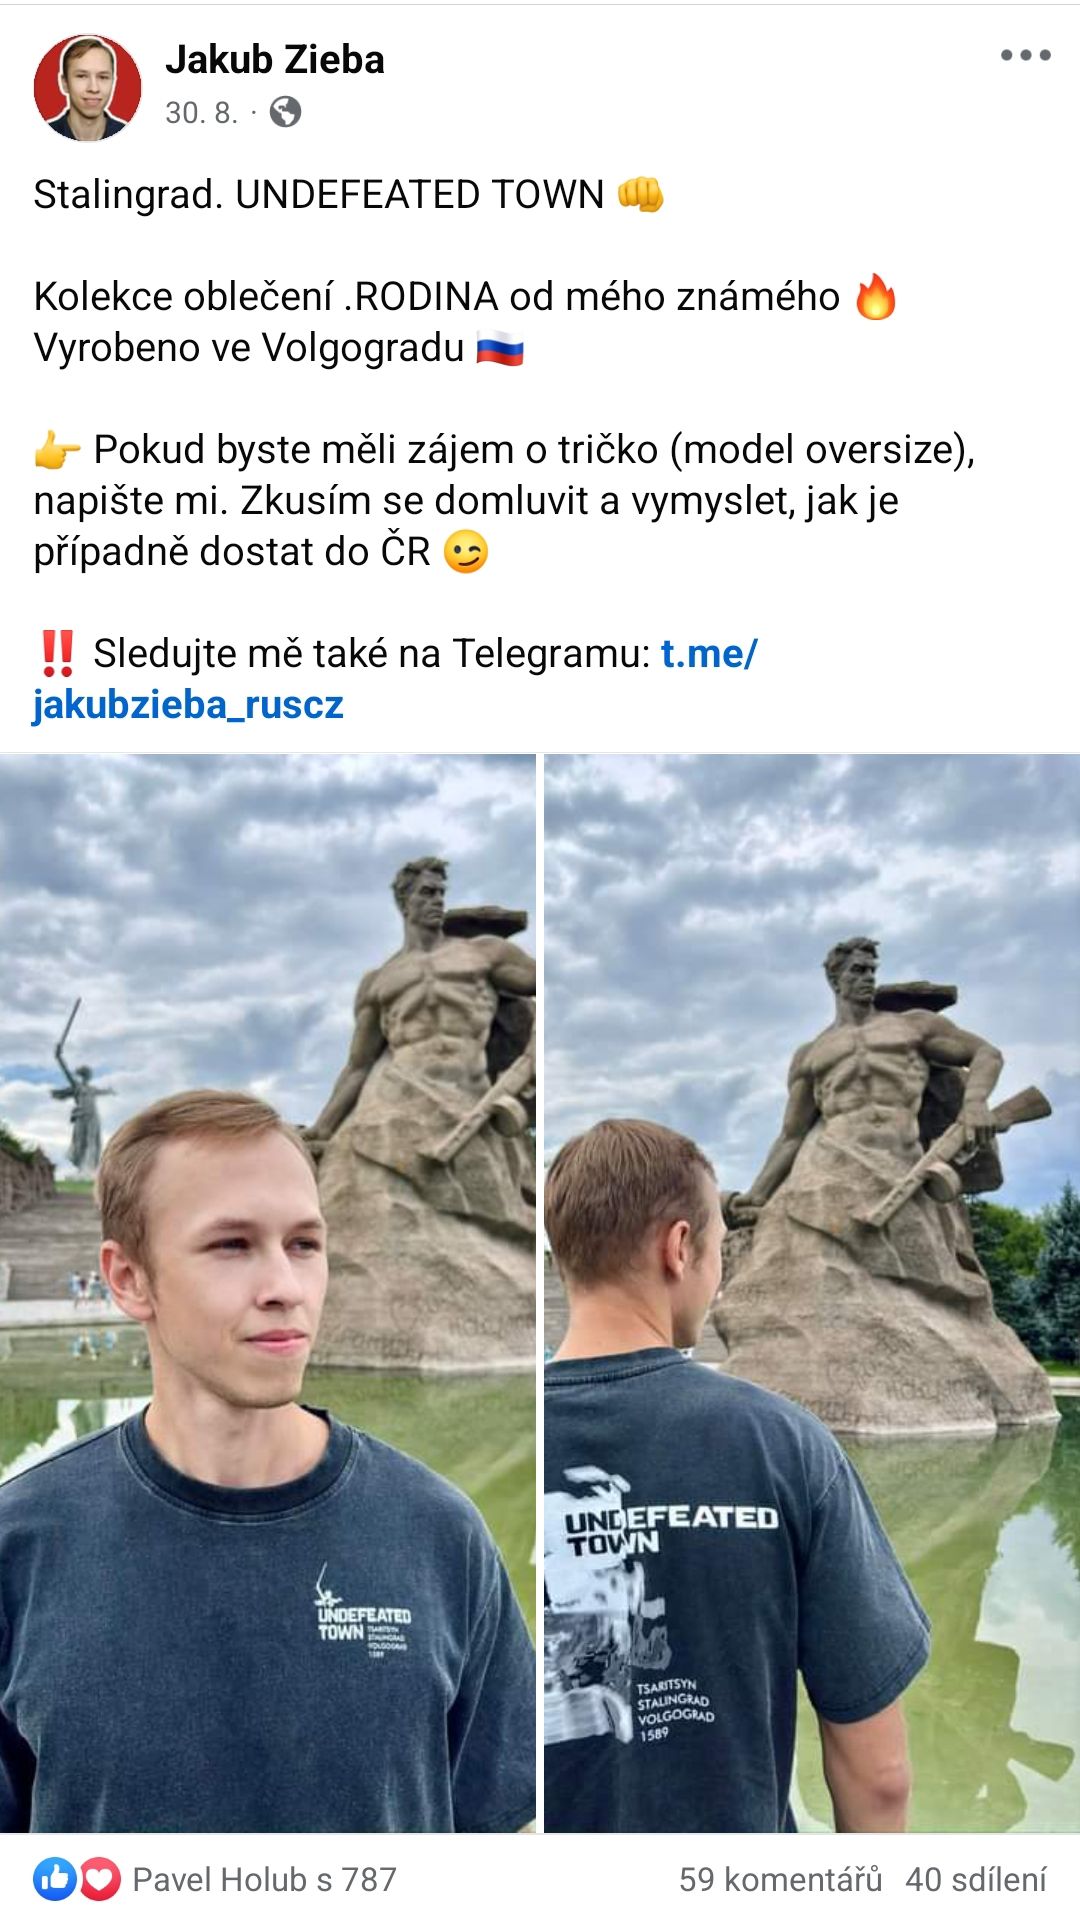Open the left photo showing shirt front

(x=268, y=1293)
